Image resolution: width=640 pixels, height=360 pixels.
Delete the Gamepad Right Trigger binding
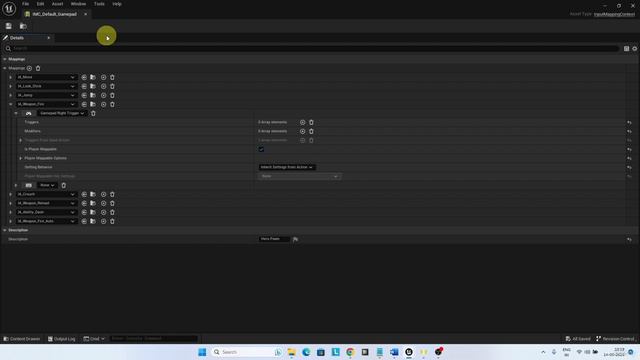(93, 113)
